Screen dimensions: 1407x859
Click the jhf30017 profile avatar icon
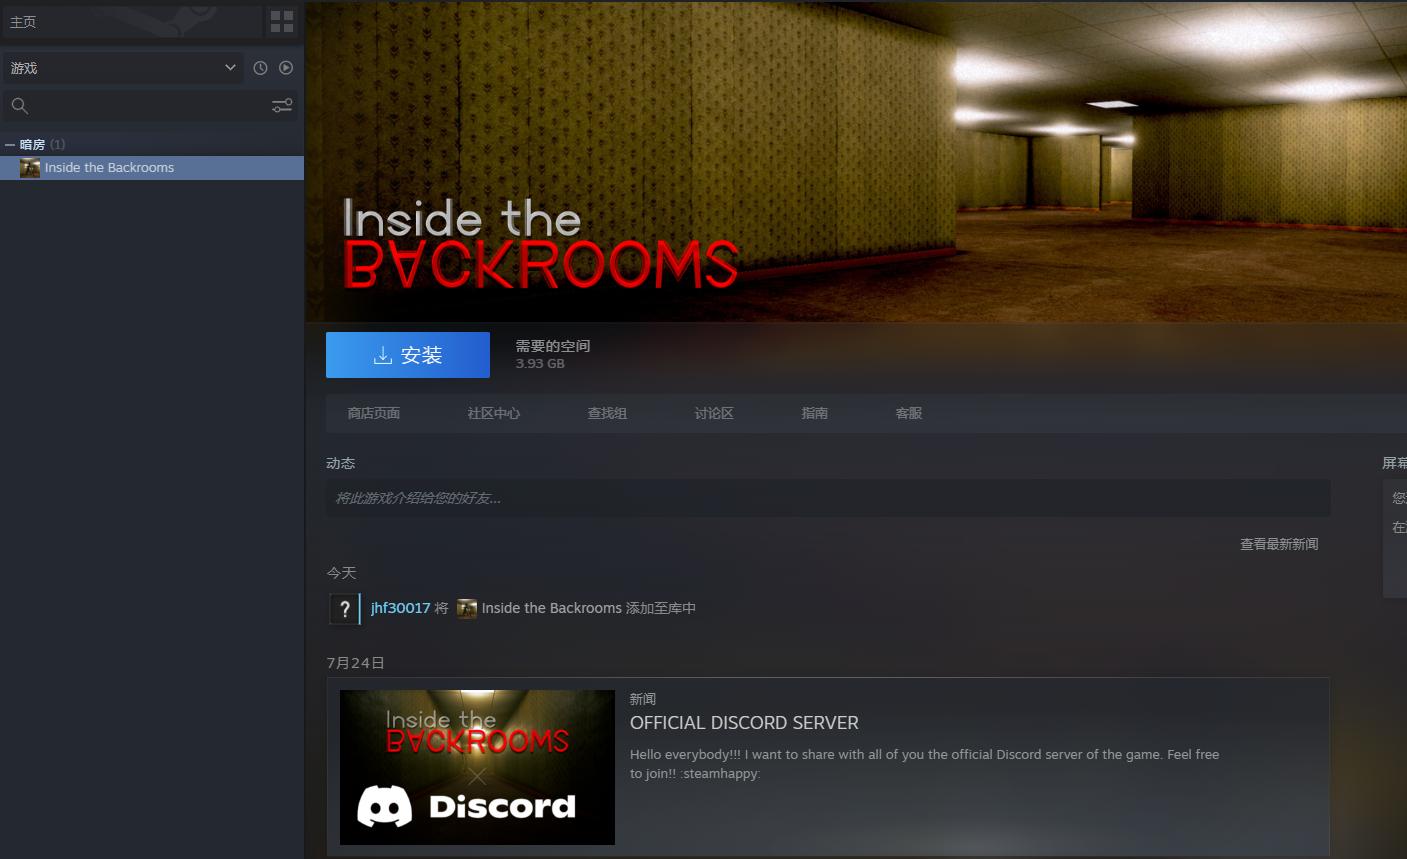coord(344,608)
